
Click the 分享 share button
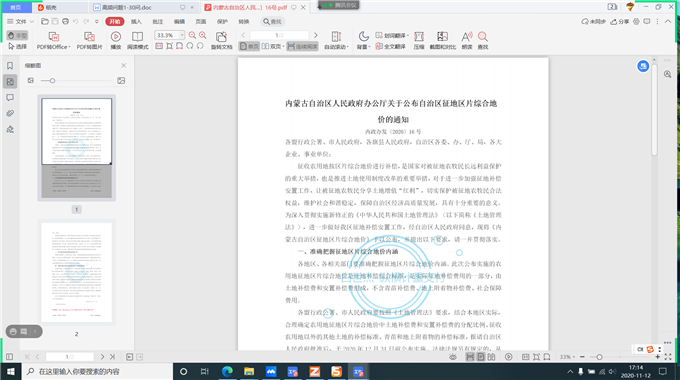coord(620,21)
